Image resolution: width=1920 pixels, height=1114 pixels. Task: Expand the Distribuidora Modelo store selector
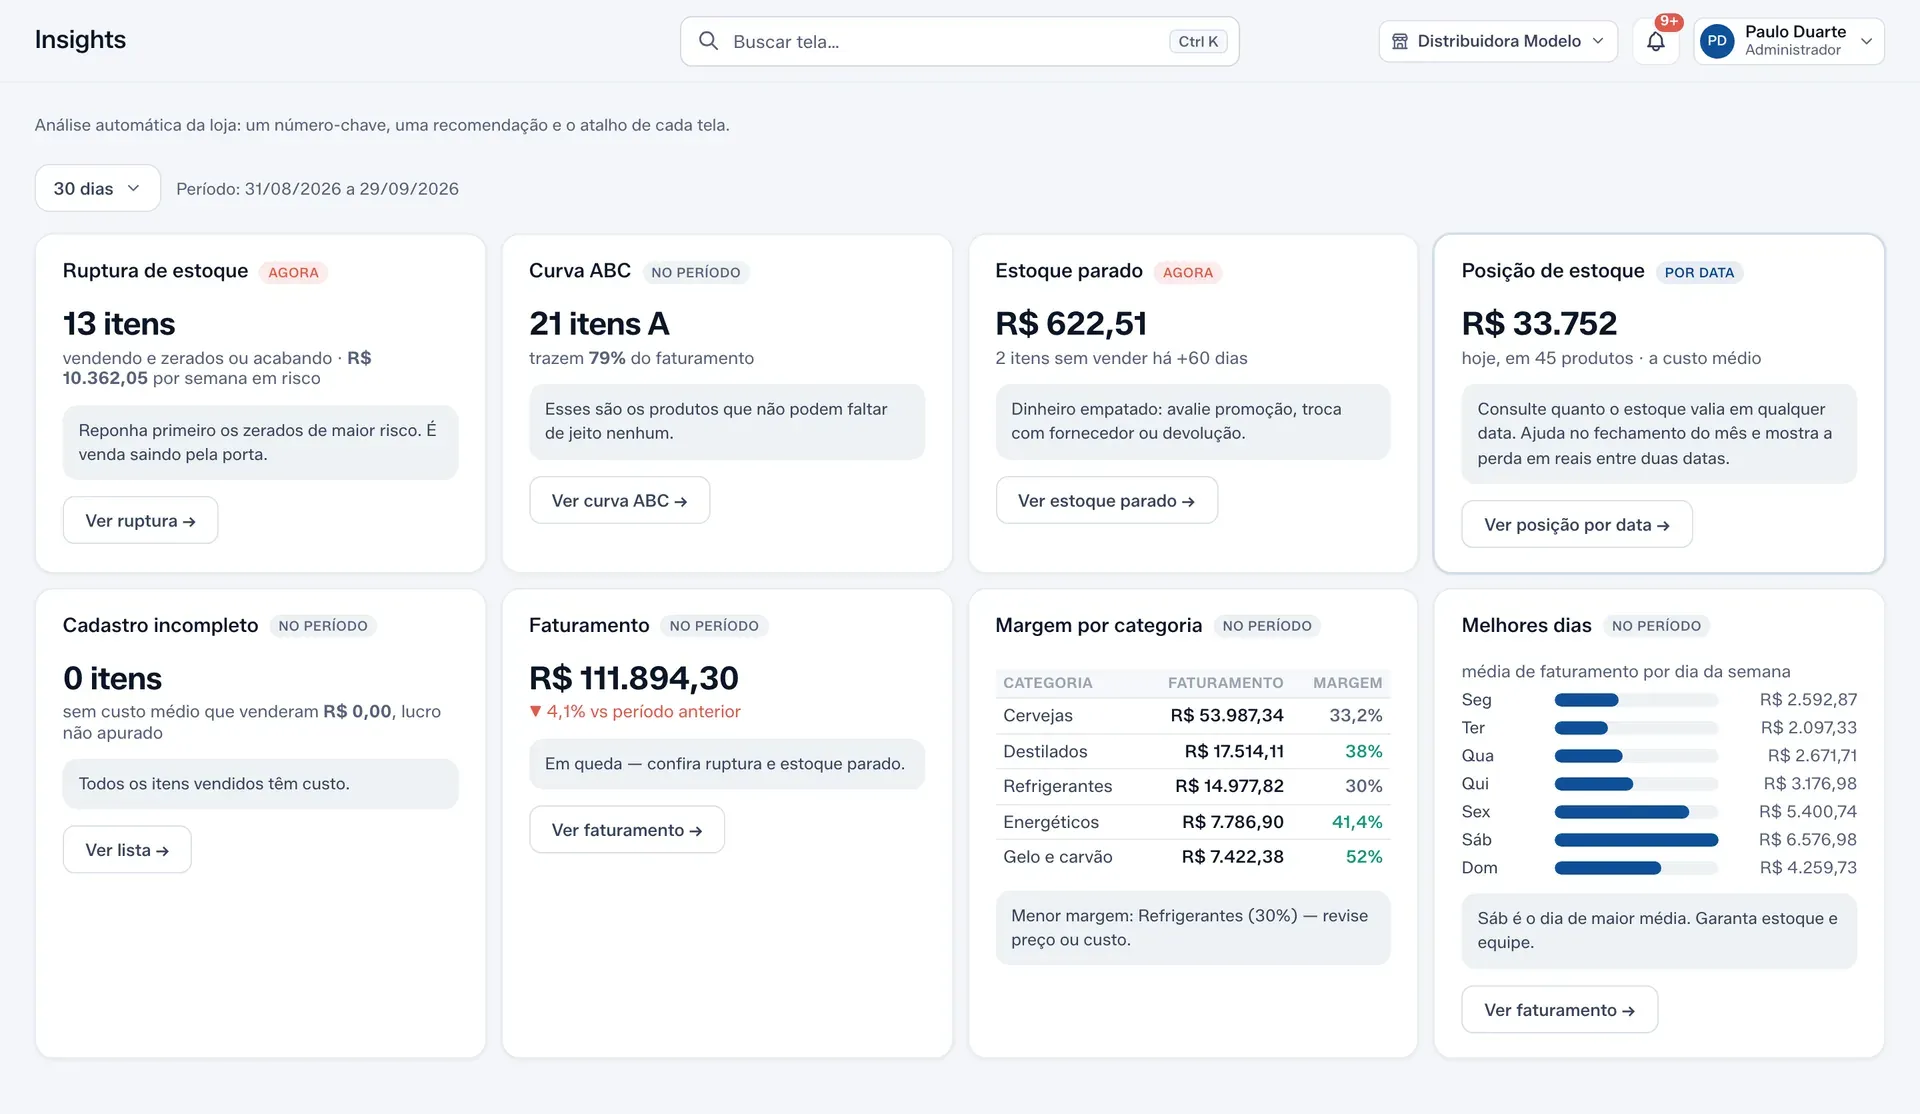tap(1498, 41)
